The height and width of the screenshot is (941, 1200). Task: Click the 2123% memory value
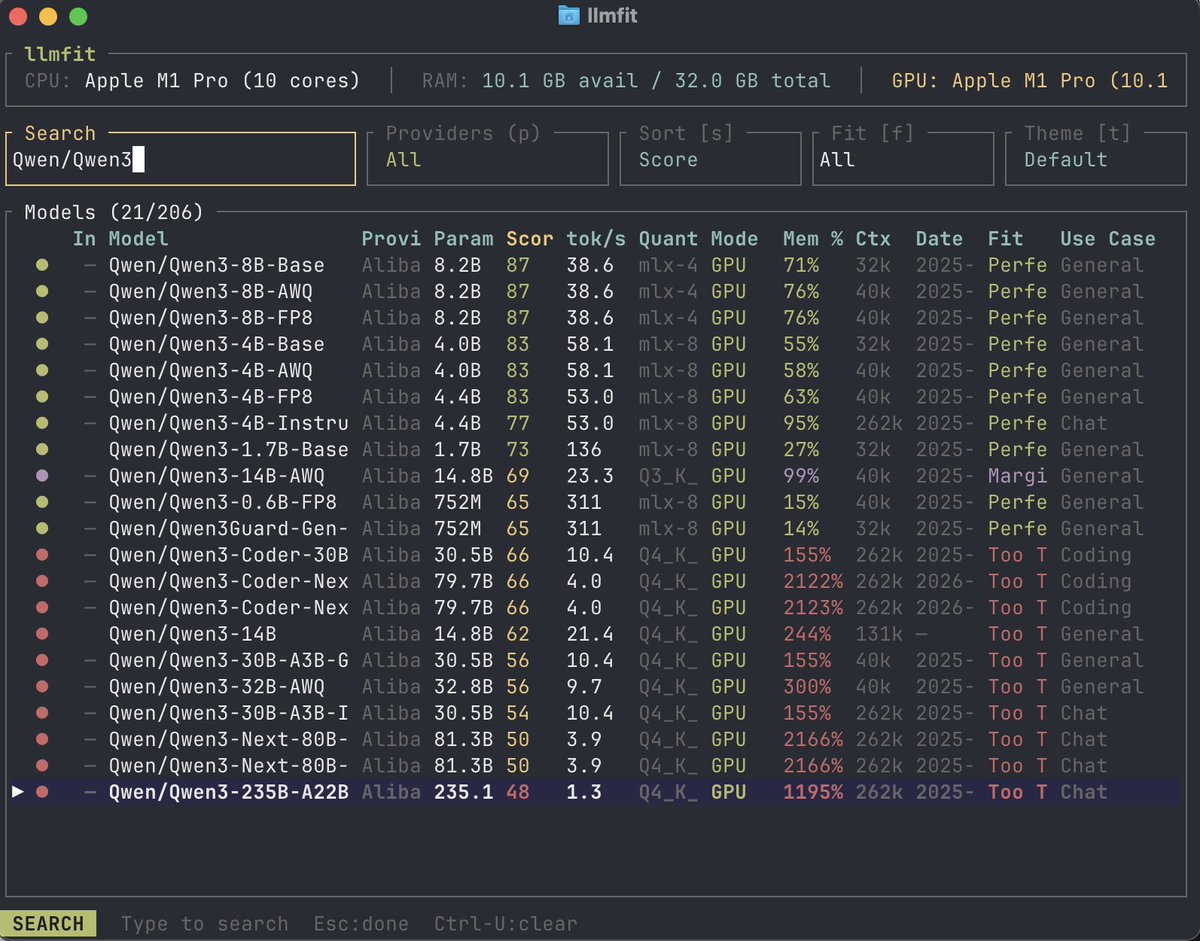813,608
